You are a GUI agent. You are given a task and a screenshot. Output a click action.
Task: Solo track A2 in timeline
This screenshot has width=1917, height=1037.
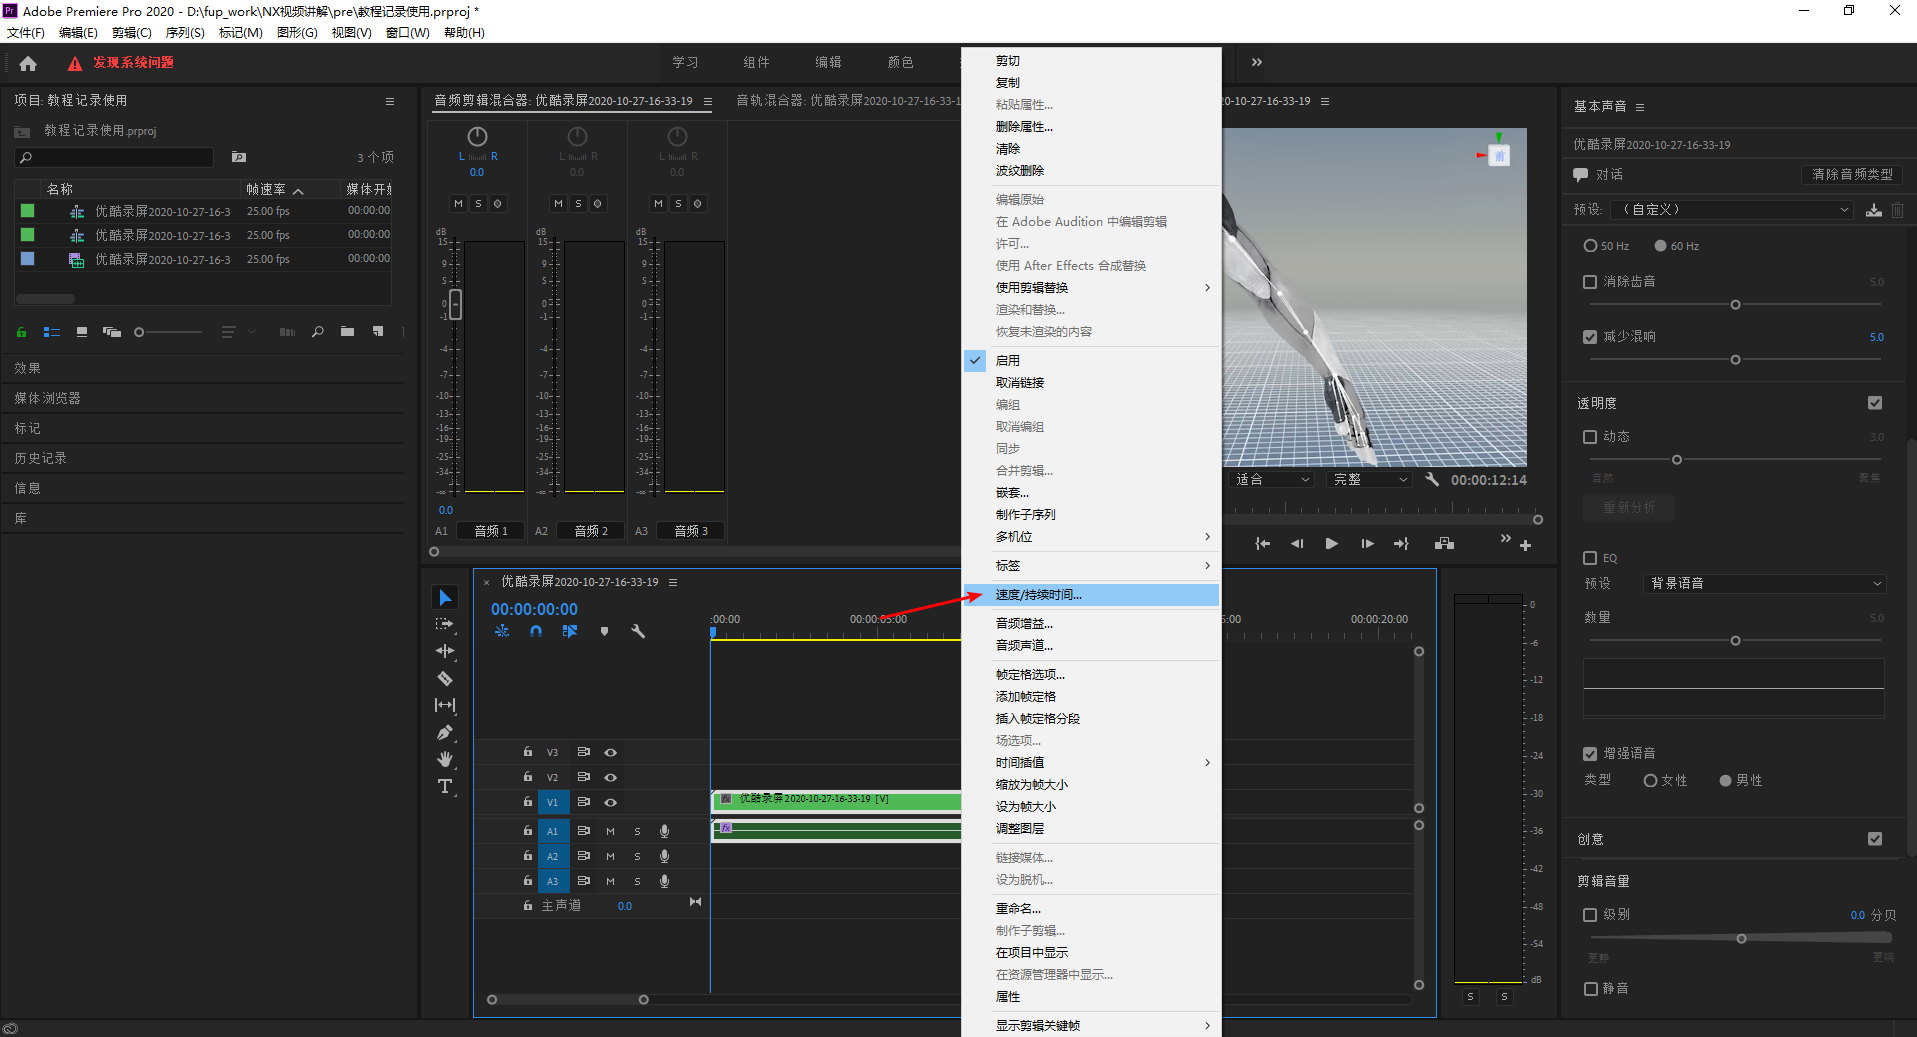click(637, 856)
